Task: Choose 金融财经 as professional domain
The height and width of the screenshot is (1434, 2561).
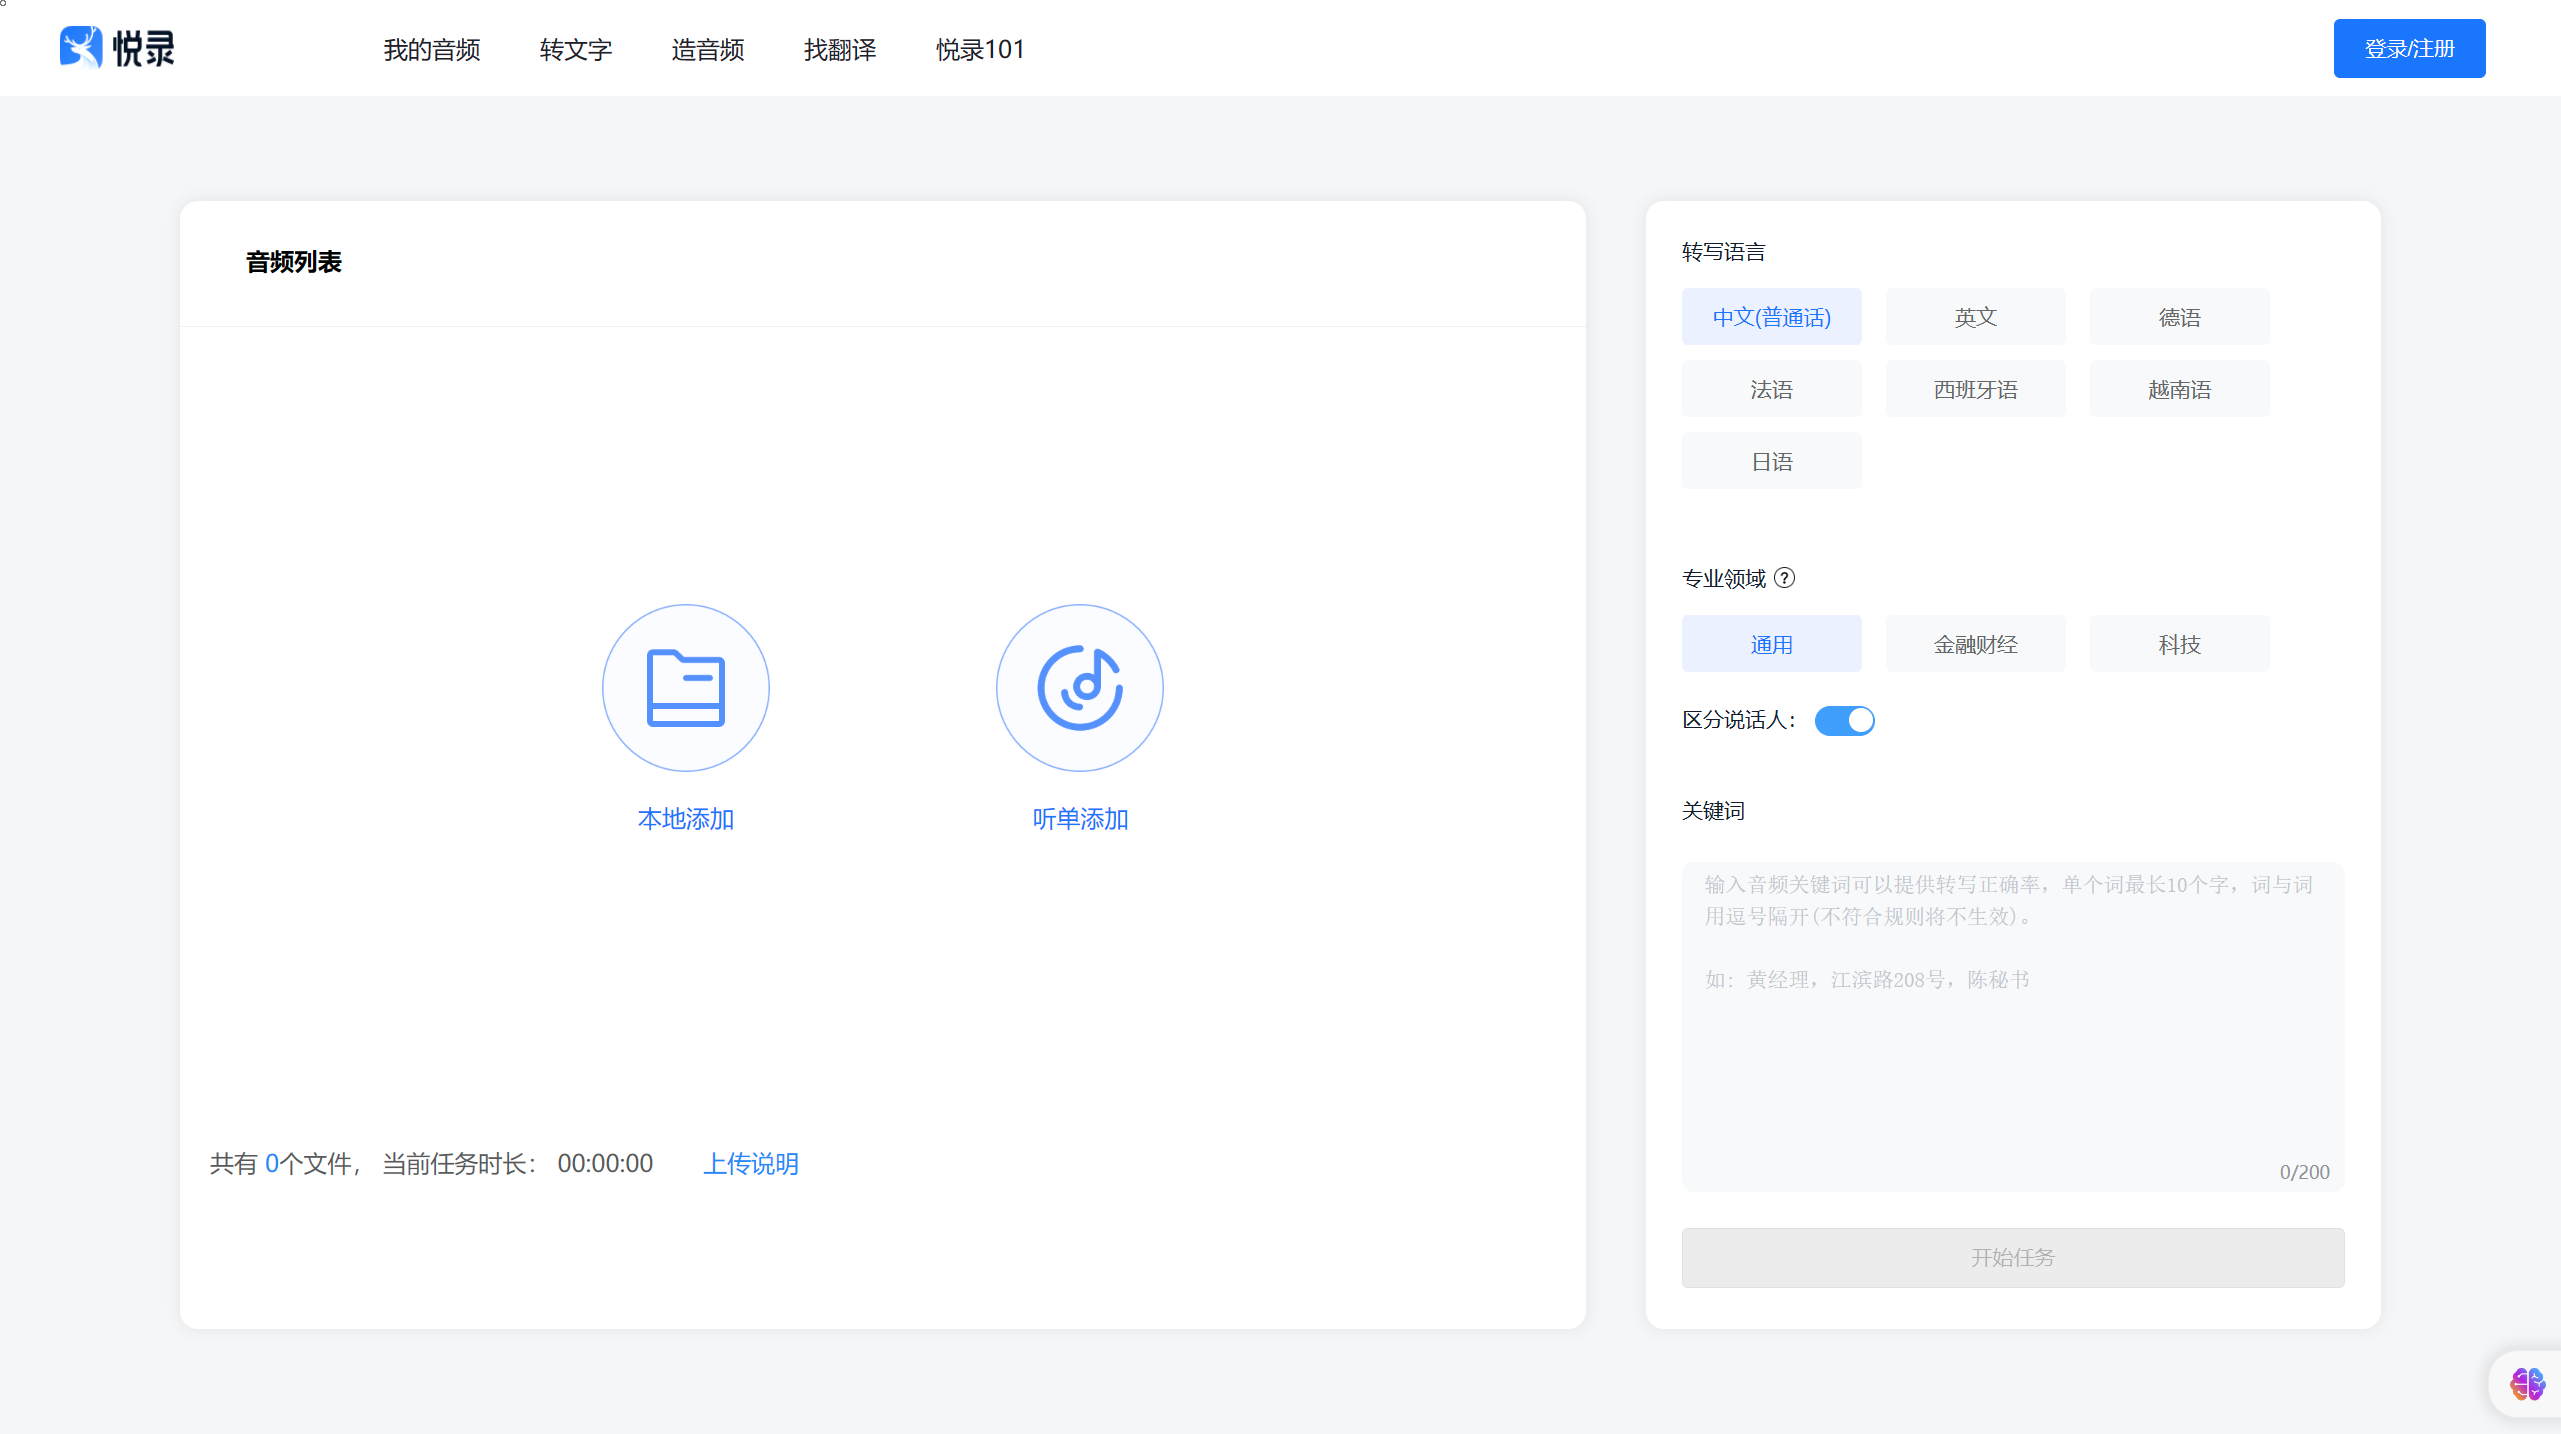Action: 1975,643
